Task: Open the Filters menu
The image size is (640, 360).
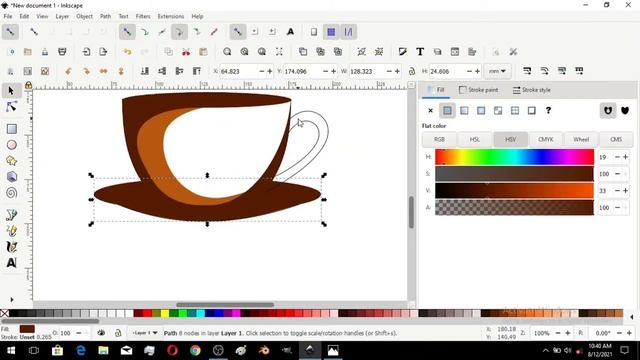Action: [143, 16]
